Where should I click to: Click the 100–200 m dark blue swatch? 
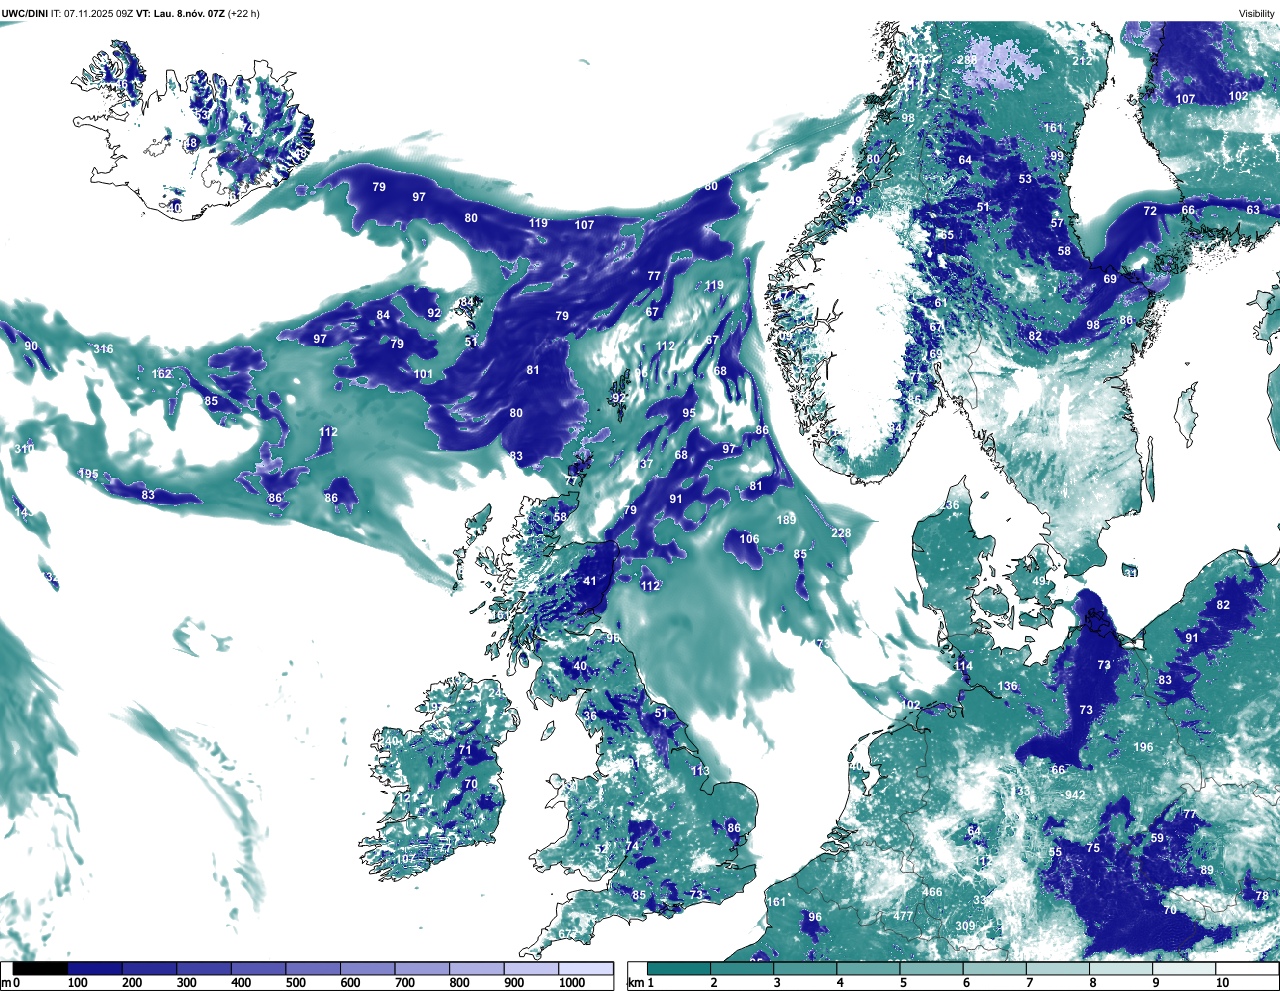point(95,968)
